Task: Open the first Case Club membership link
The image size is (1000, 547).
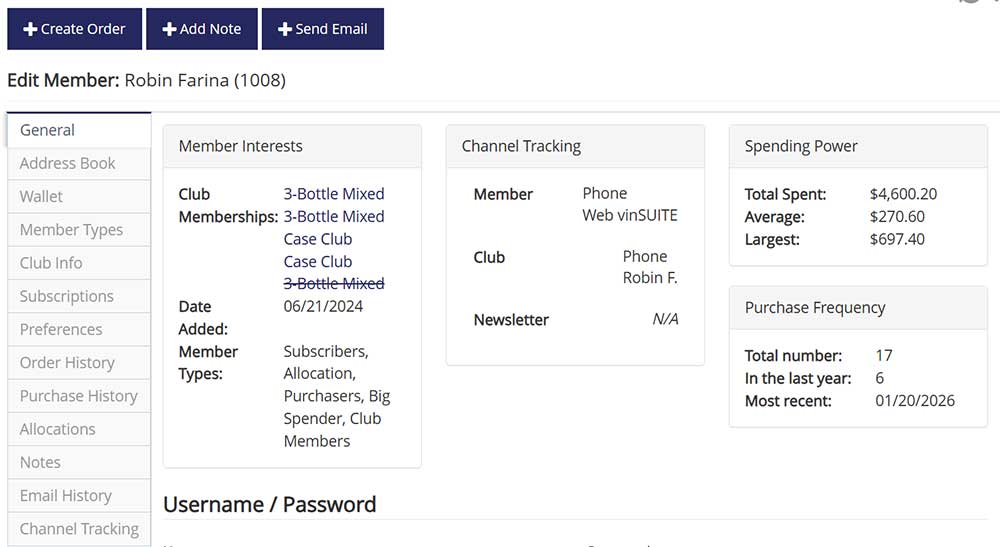Action: [x=318, y=239]
